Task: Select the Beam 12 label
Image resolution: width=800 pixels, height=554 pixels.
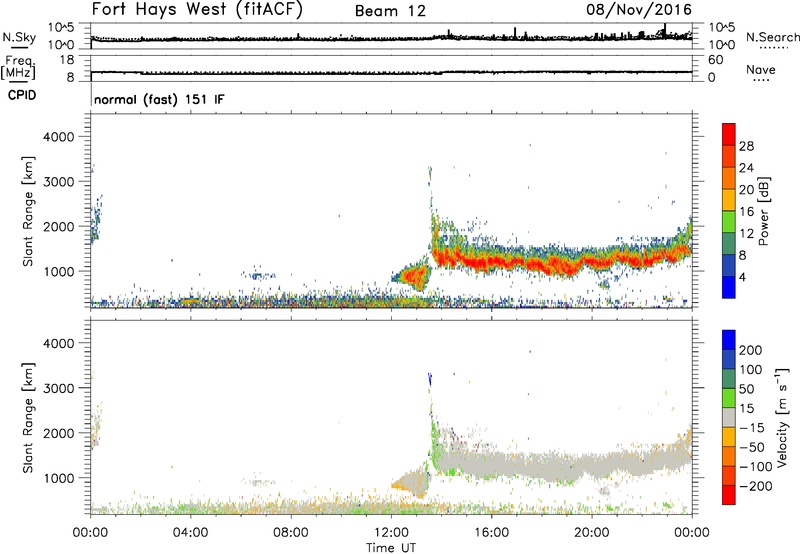Action: coord(390,11)
